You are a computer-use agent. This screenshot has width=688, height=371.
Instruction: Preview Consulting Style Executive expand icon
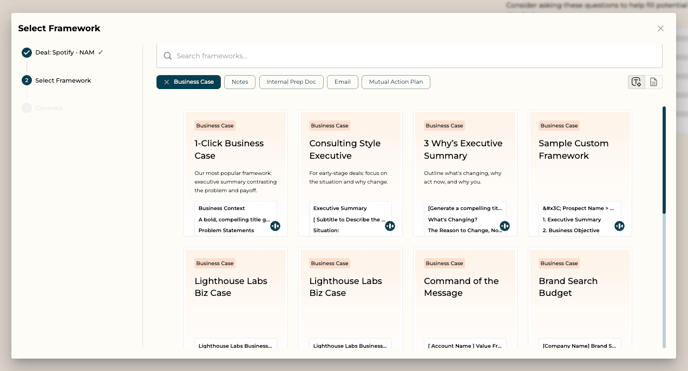(x=390, y=226)
